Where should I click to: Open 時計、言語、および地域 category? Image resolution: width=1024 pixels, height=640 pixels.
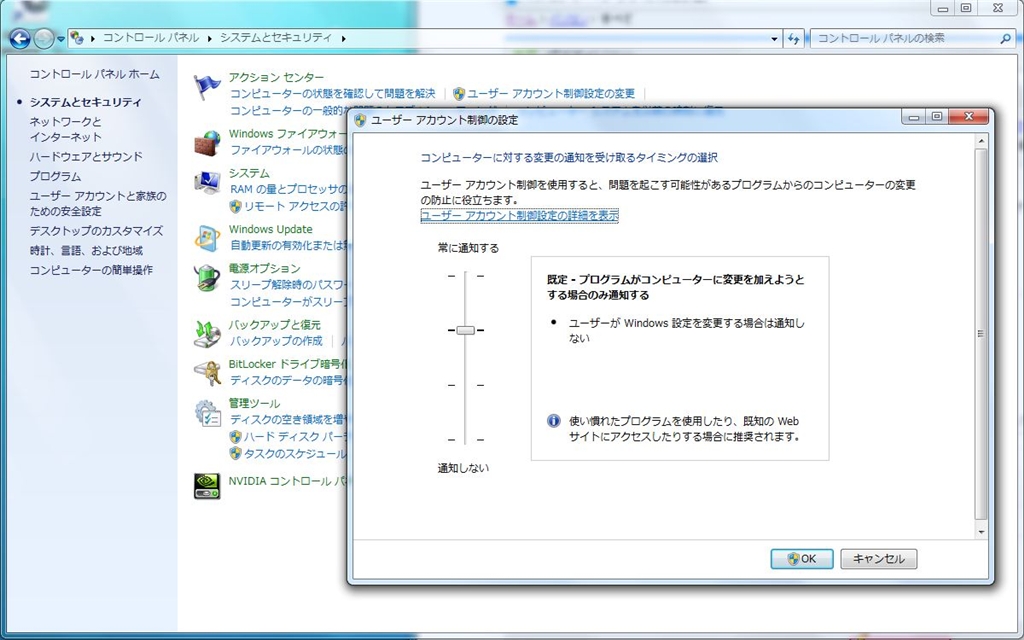click(x=86, y=251)
